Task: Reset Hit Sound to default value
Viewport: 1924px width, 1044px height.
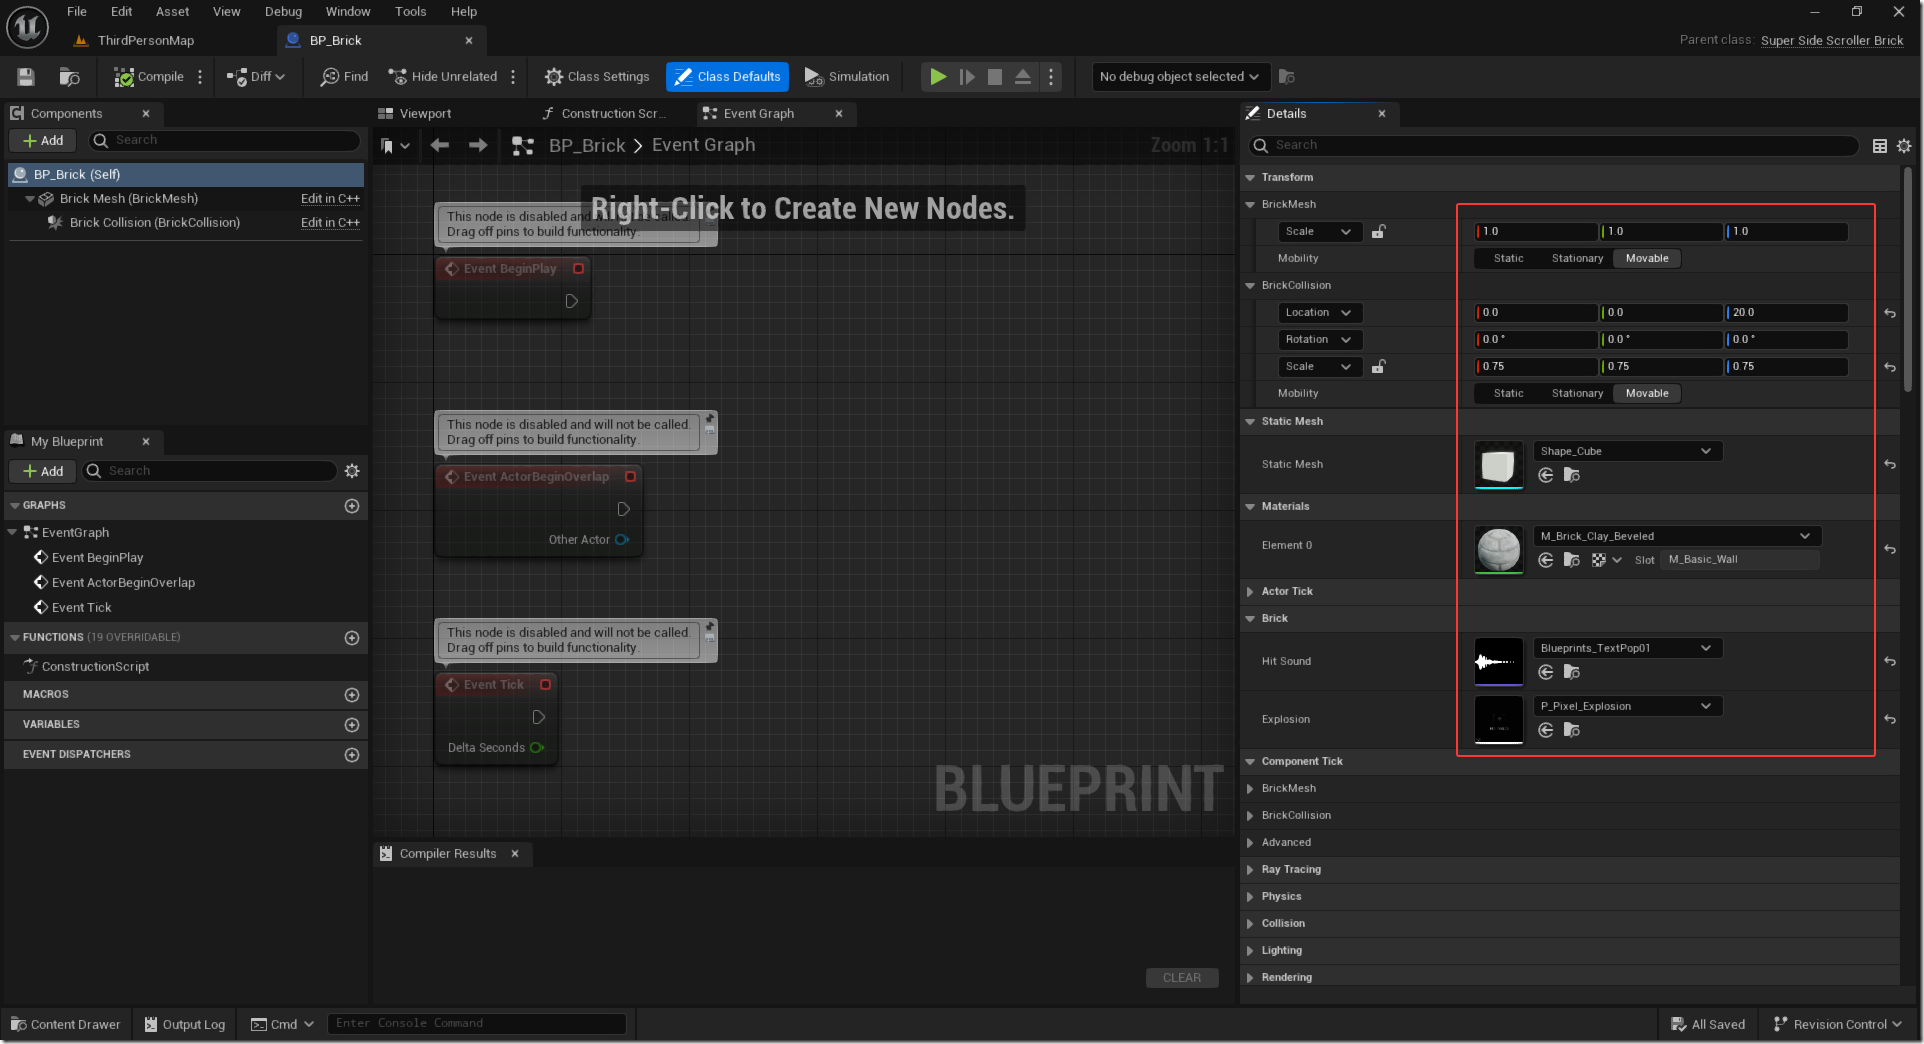Action: pyautogui.click(x=1890, y=662)
